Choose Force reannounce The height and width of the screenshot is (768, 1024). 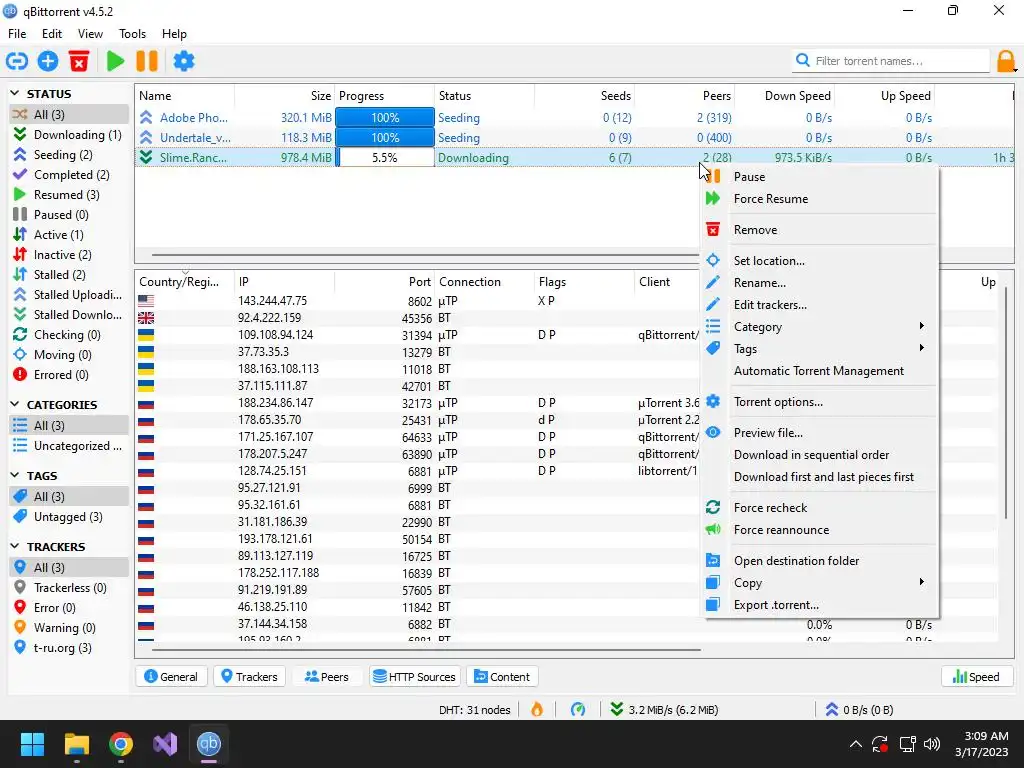pos(819,530)
